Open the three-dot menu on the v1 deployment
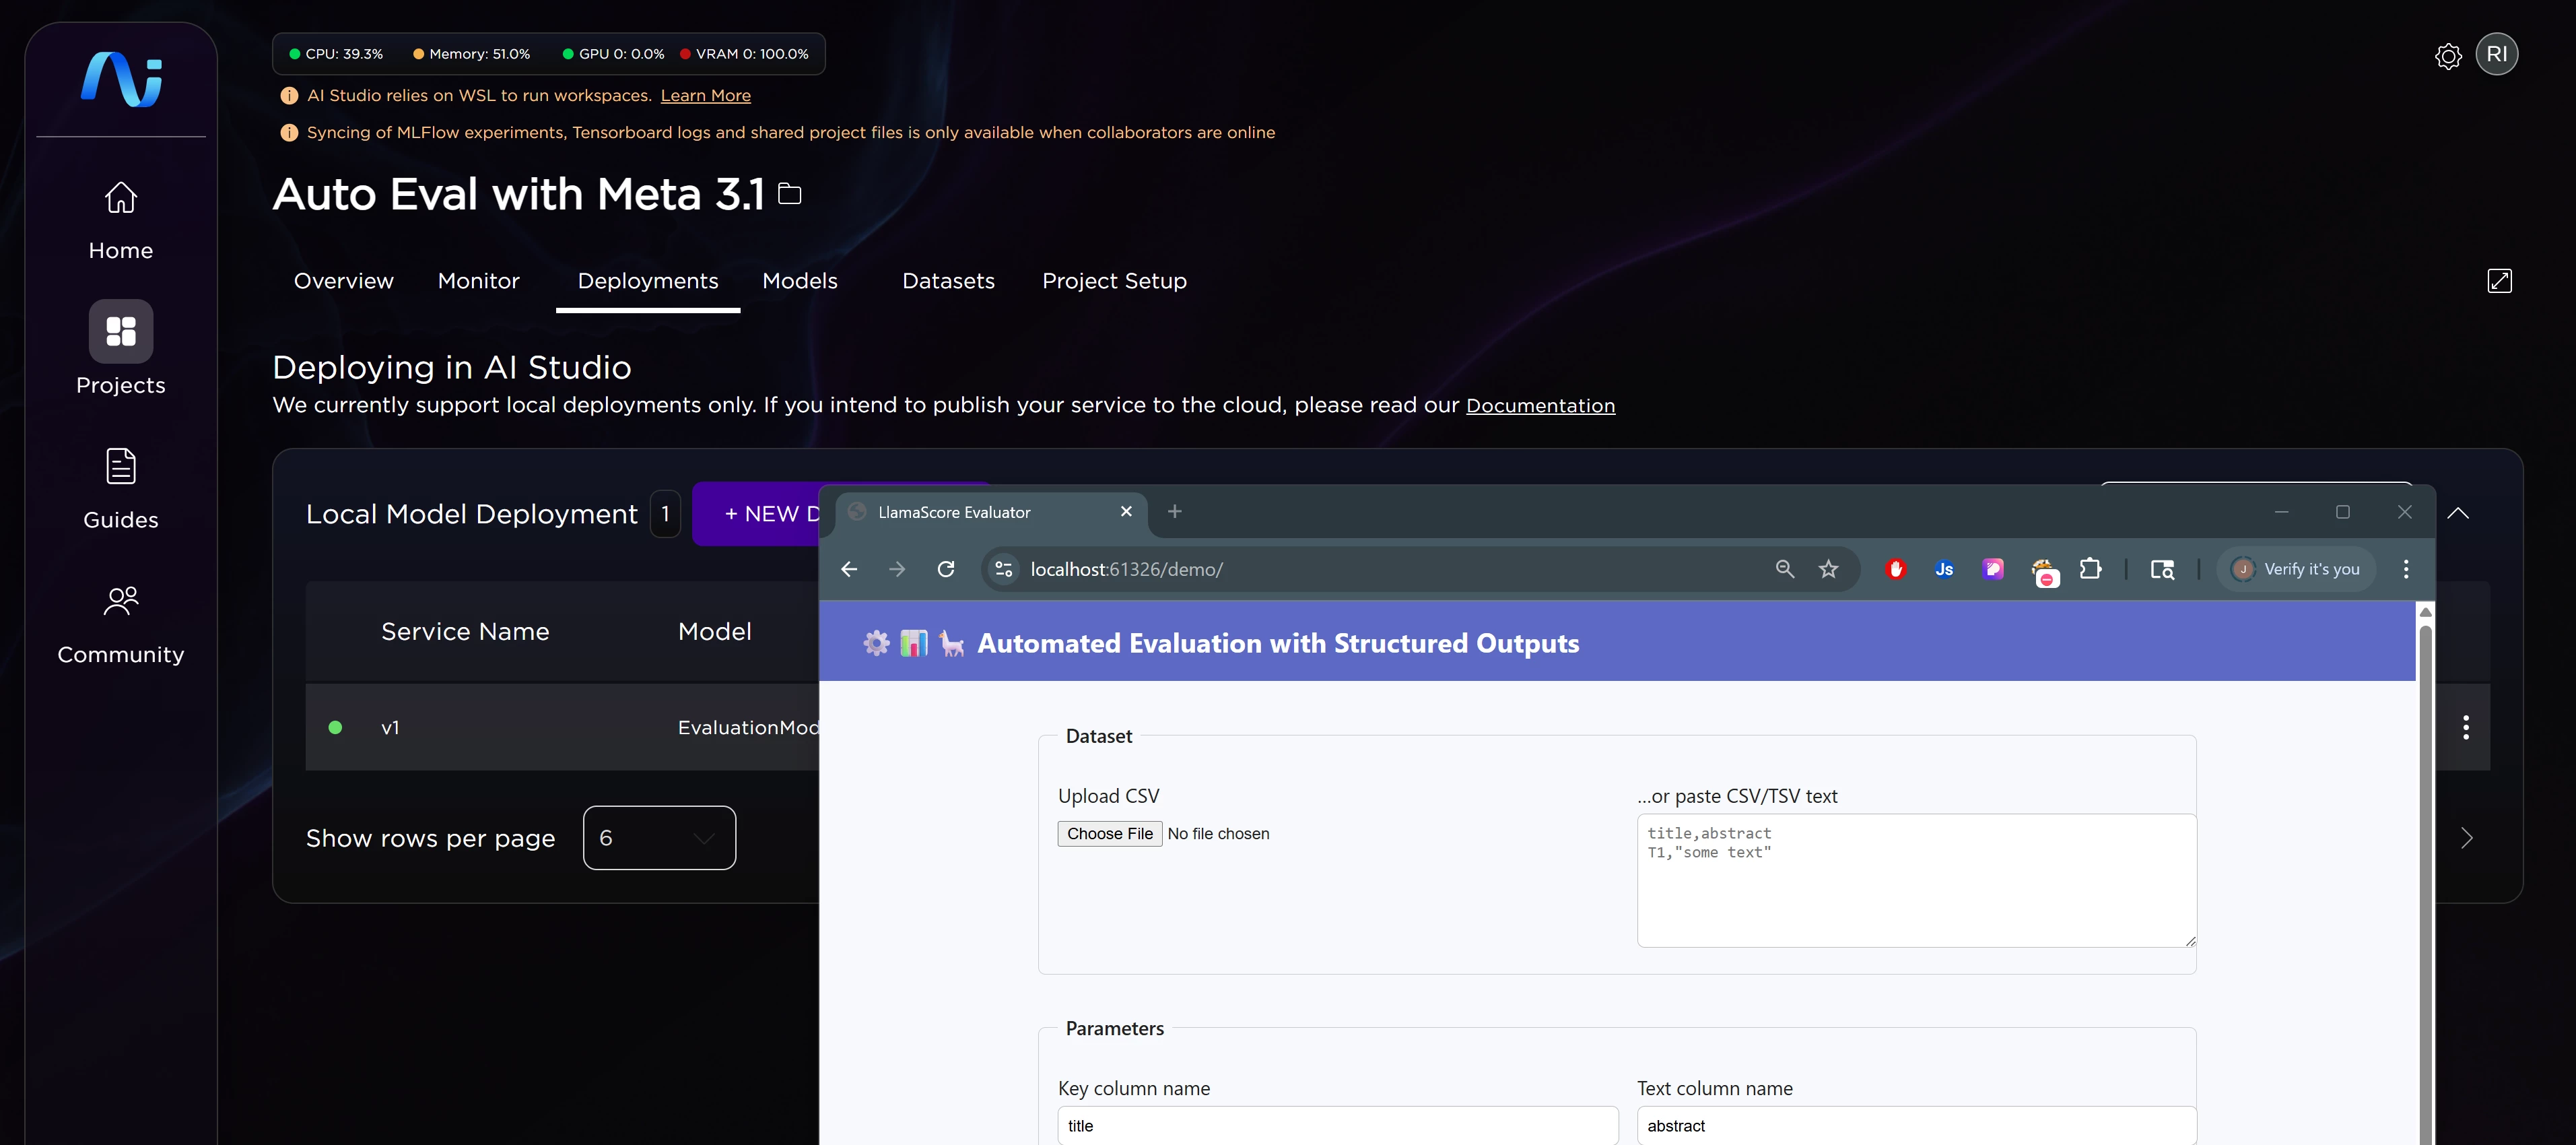The height and width of the screenshot is (1145, 2576). coord(2466,727)
